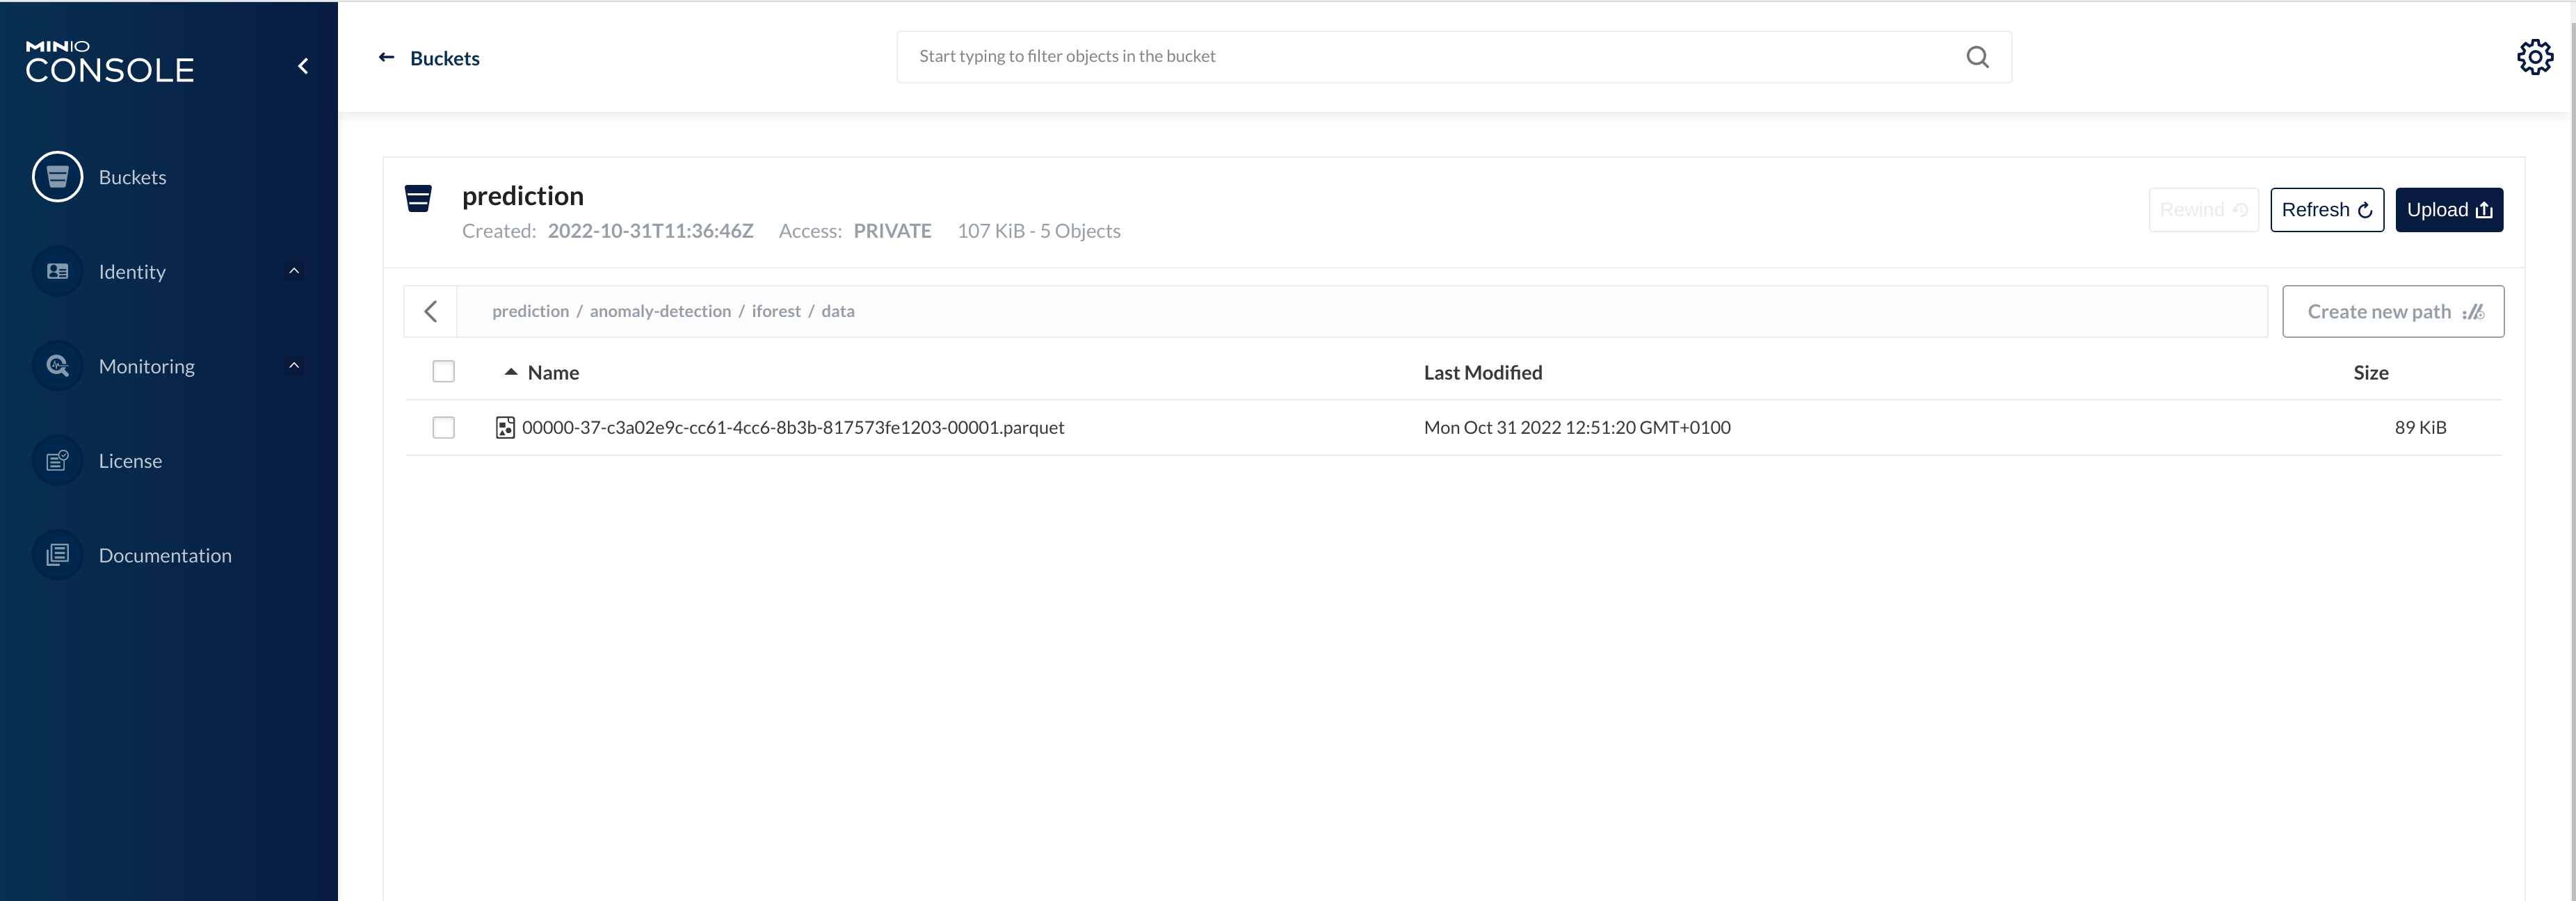Click the License sidebar icon
The width and height of the screenshot is (2576, 901).
click(x=57, y=460)
